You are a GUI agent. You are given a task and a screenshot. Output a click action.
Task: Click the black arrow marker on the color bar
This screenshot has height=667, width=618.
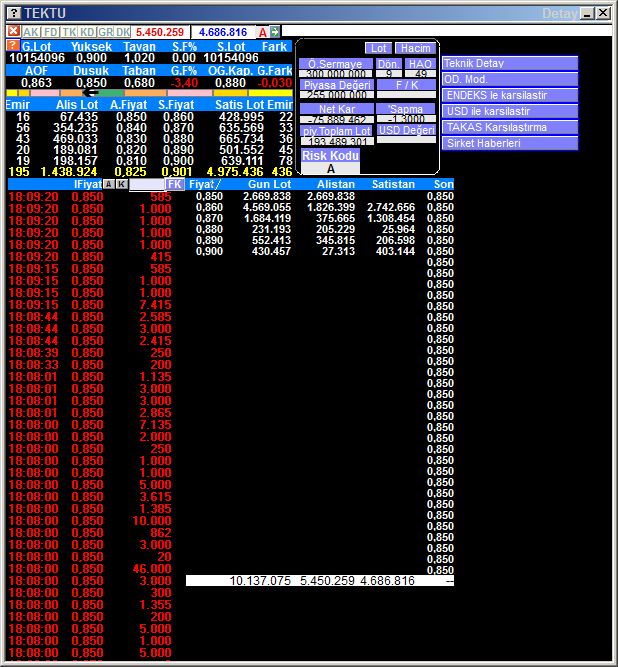click(x=90, y=93)
